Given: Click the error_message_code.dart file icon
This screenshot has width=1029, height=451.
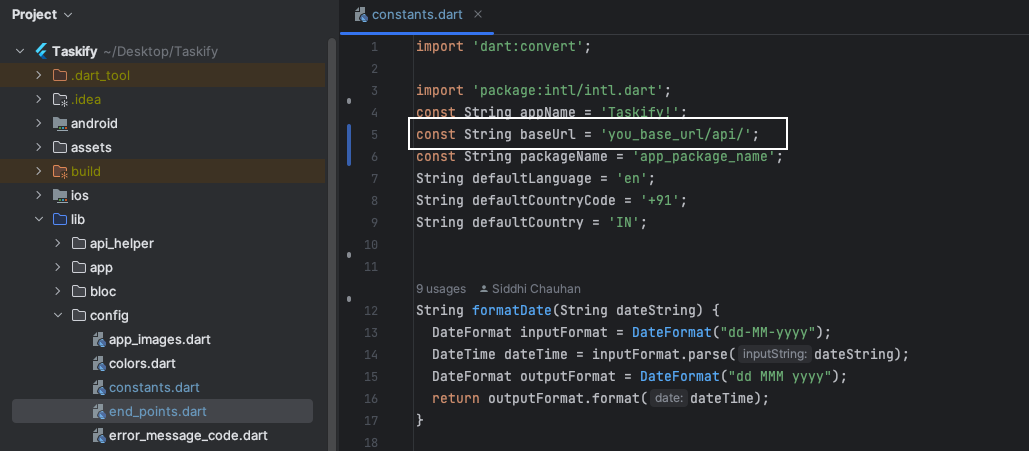Looking at the screenshot, I should coord(98,435).
